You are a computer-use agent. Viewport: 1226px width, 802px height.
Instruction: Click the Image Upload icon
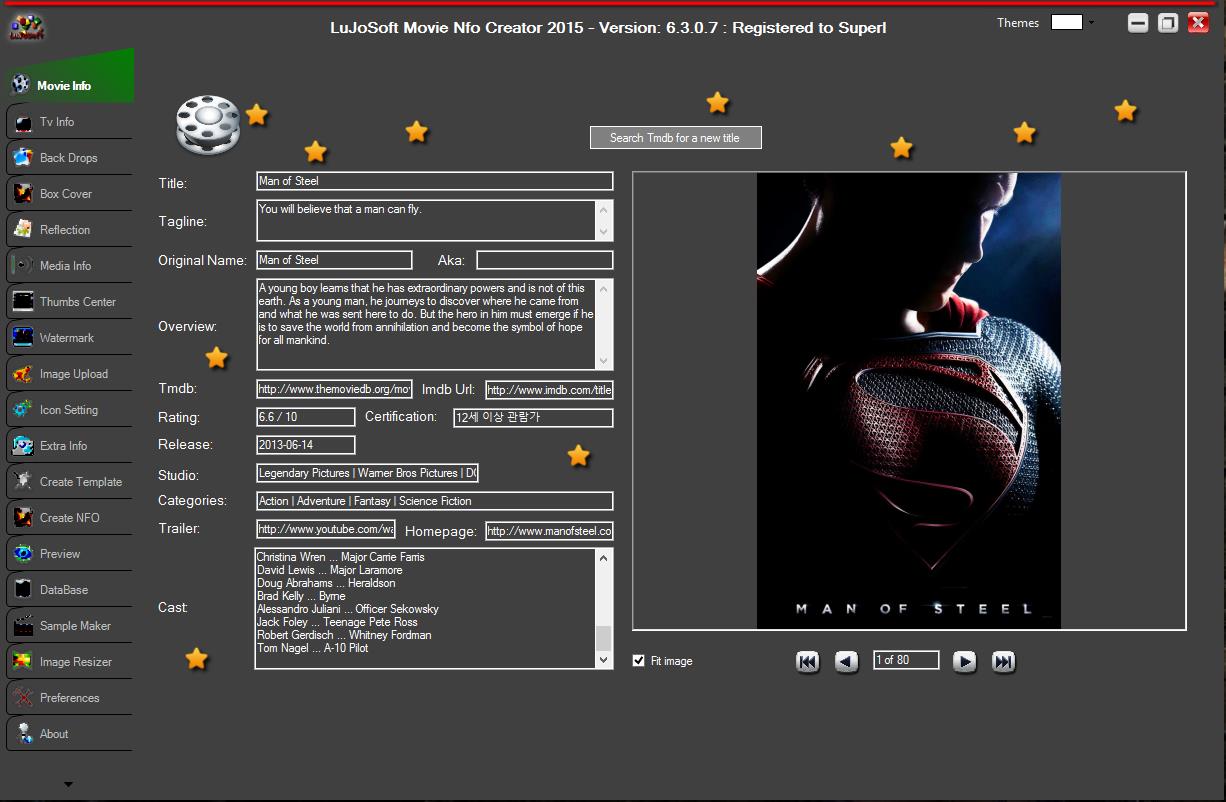tap(22, 373)
